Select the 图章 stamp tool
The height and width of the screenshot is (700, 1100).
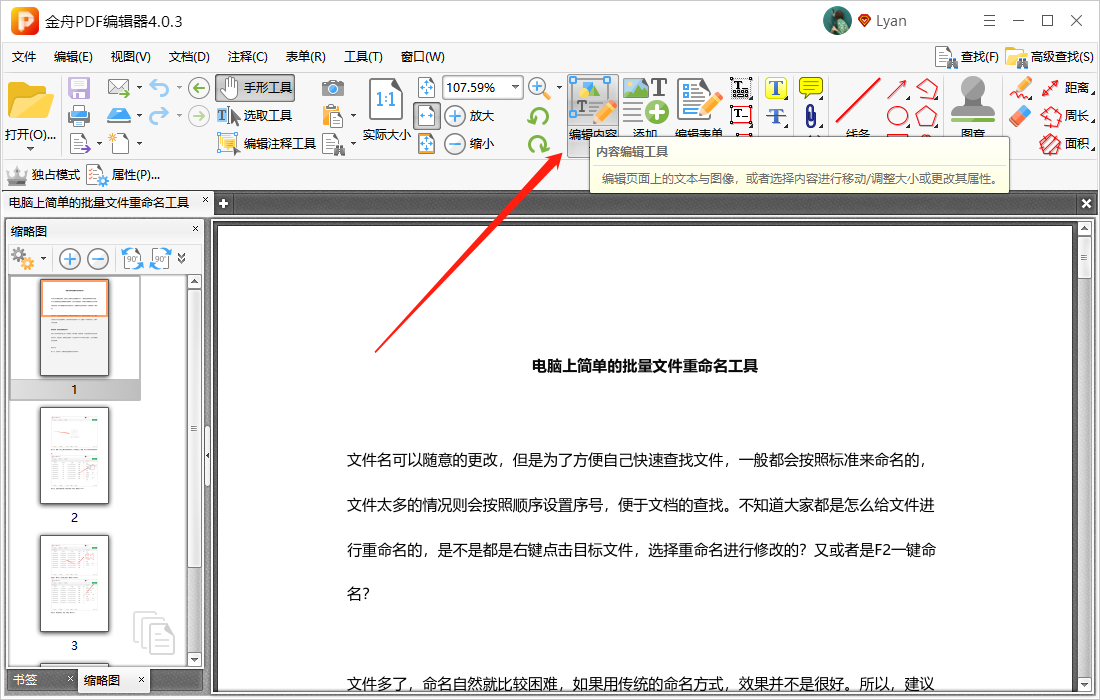971,100
